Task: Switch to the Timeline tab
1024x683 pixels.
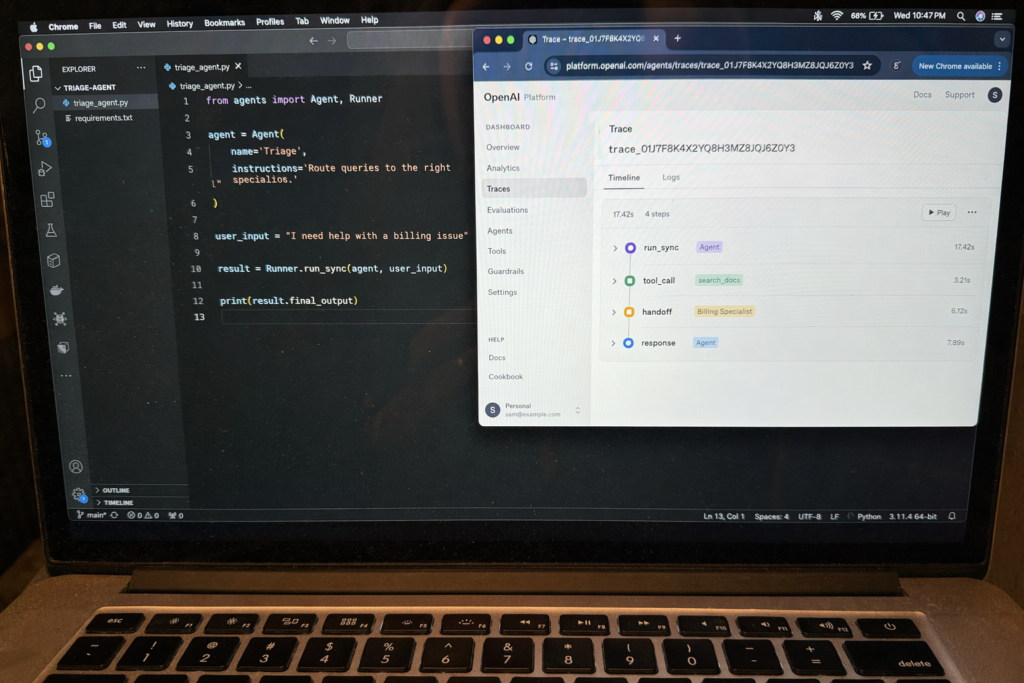Action: (x=624, y=178)
